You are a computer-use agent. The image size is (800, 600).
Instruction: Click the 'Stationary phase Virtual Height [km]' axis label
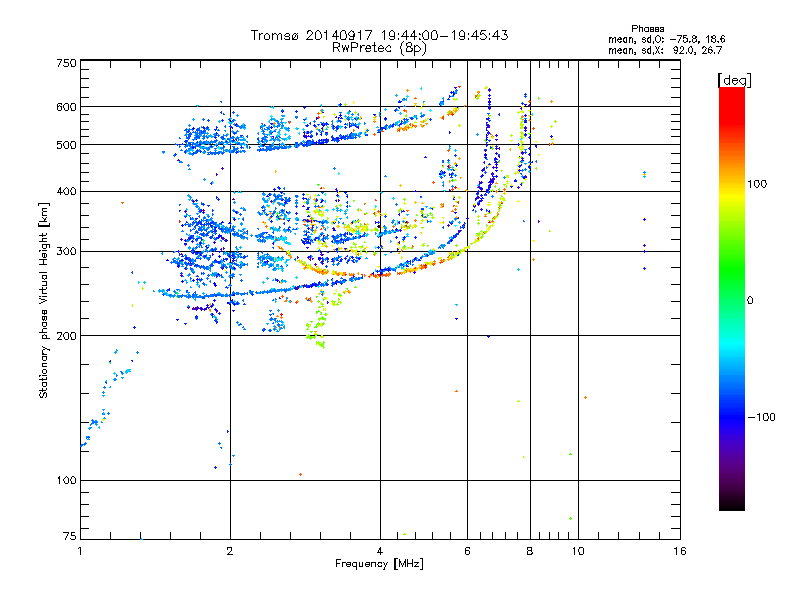tap(44, 301)
